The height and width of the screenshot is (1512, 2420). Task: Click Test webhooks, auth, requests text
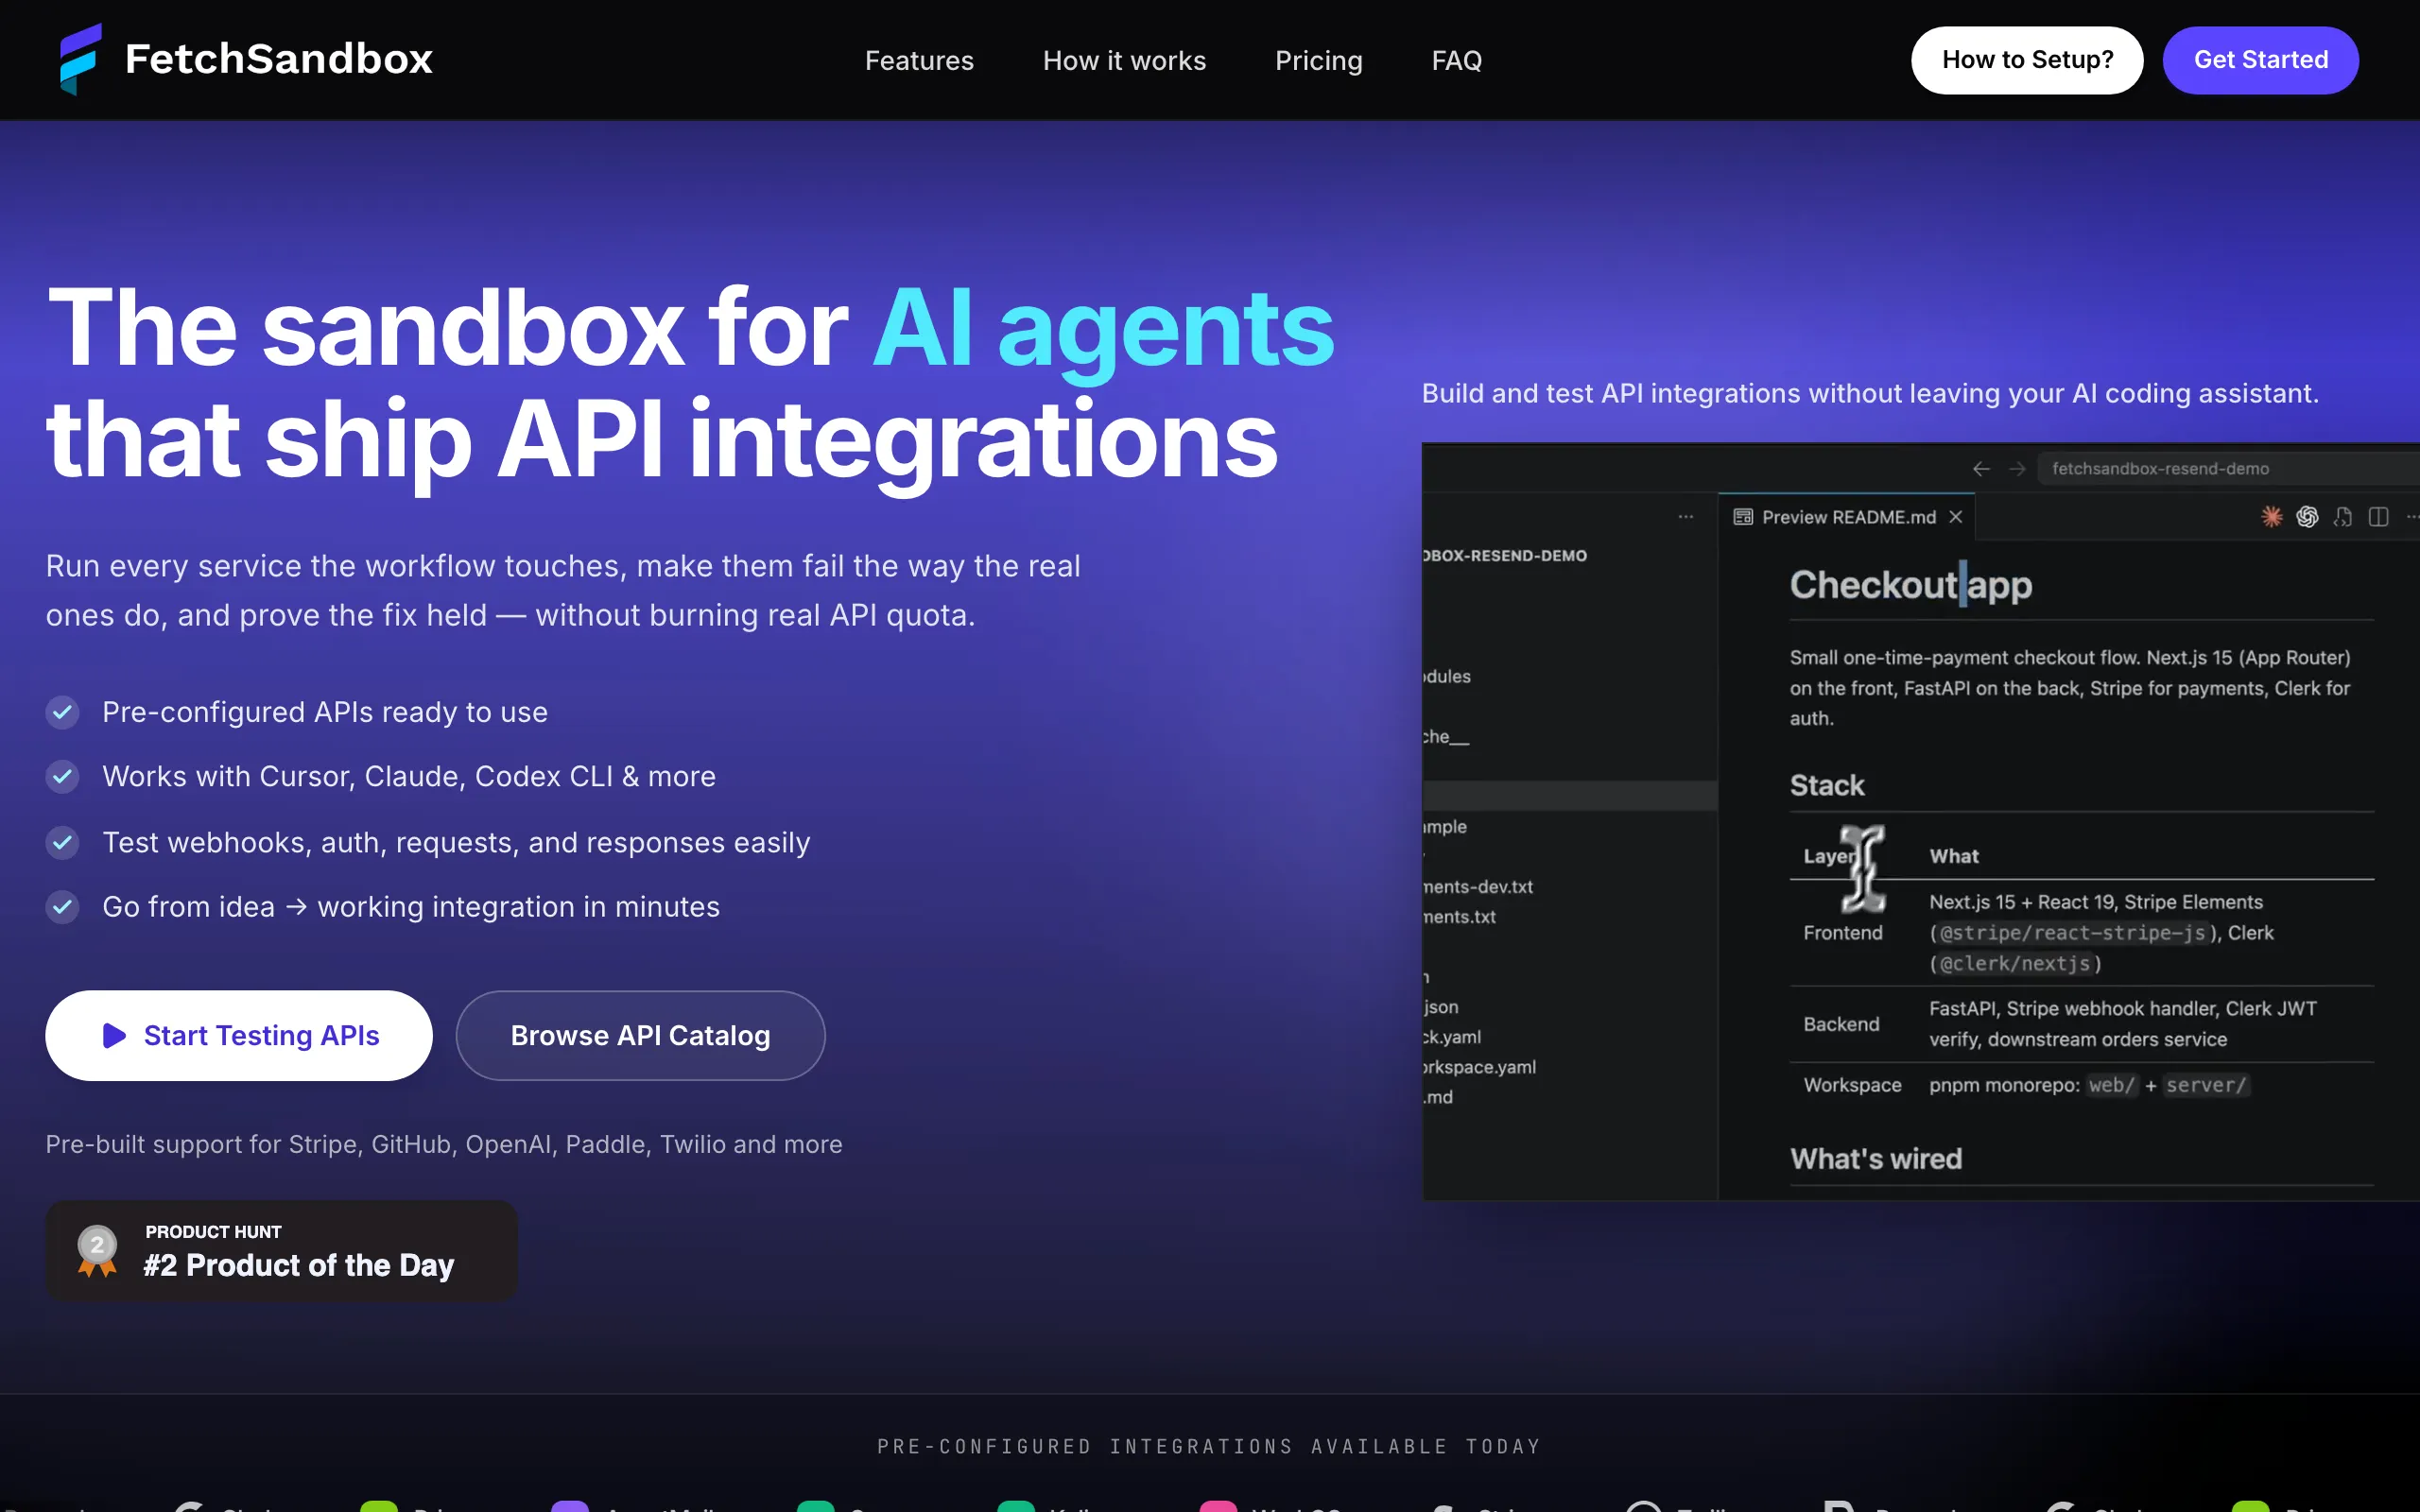click(456, 843)
